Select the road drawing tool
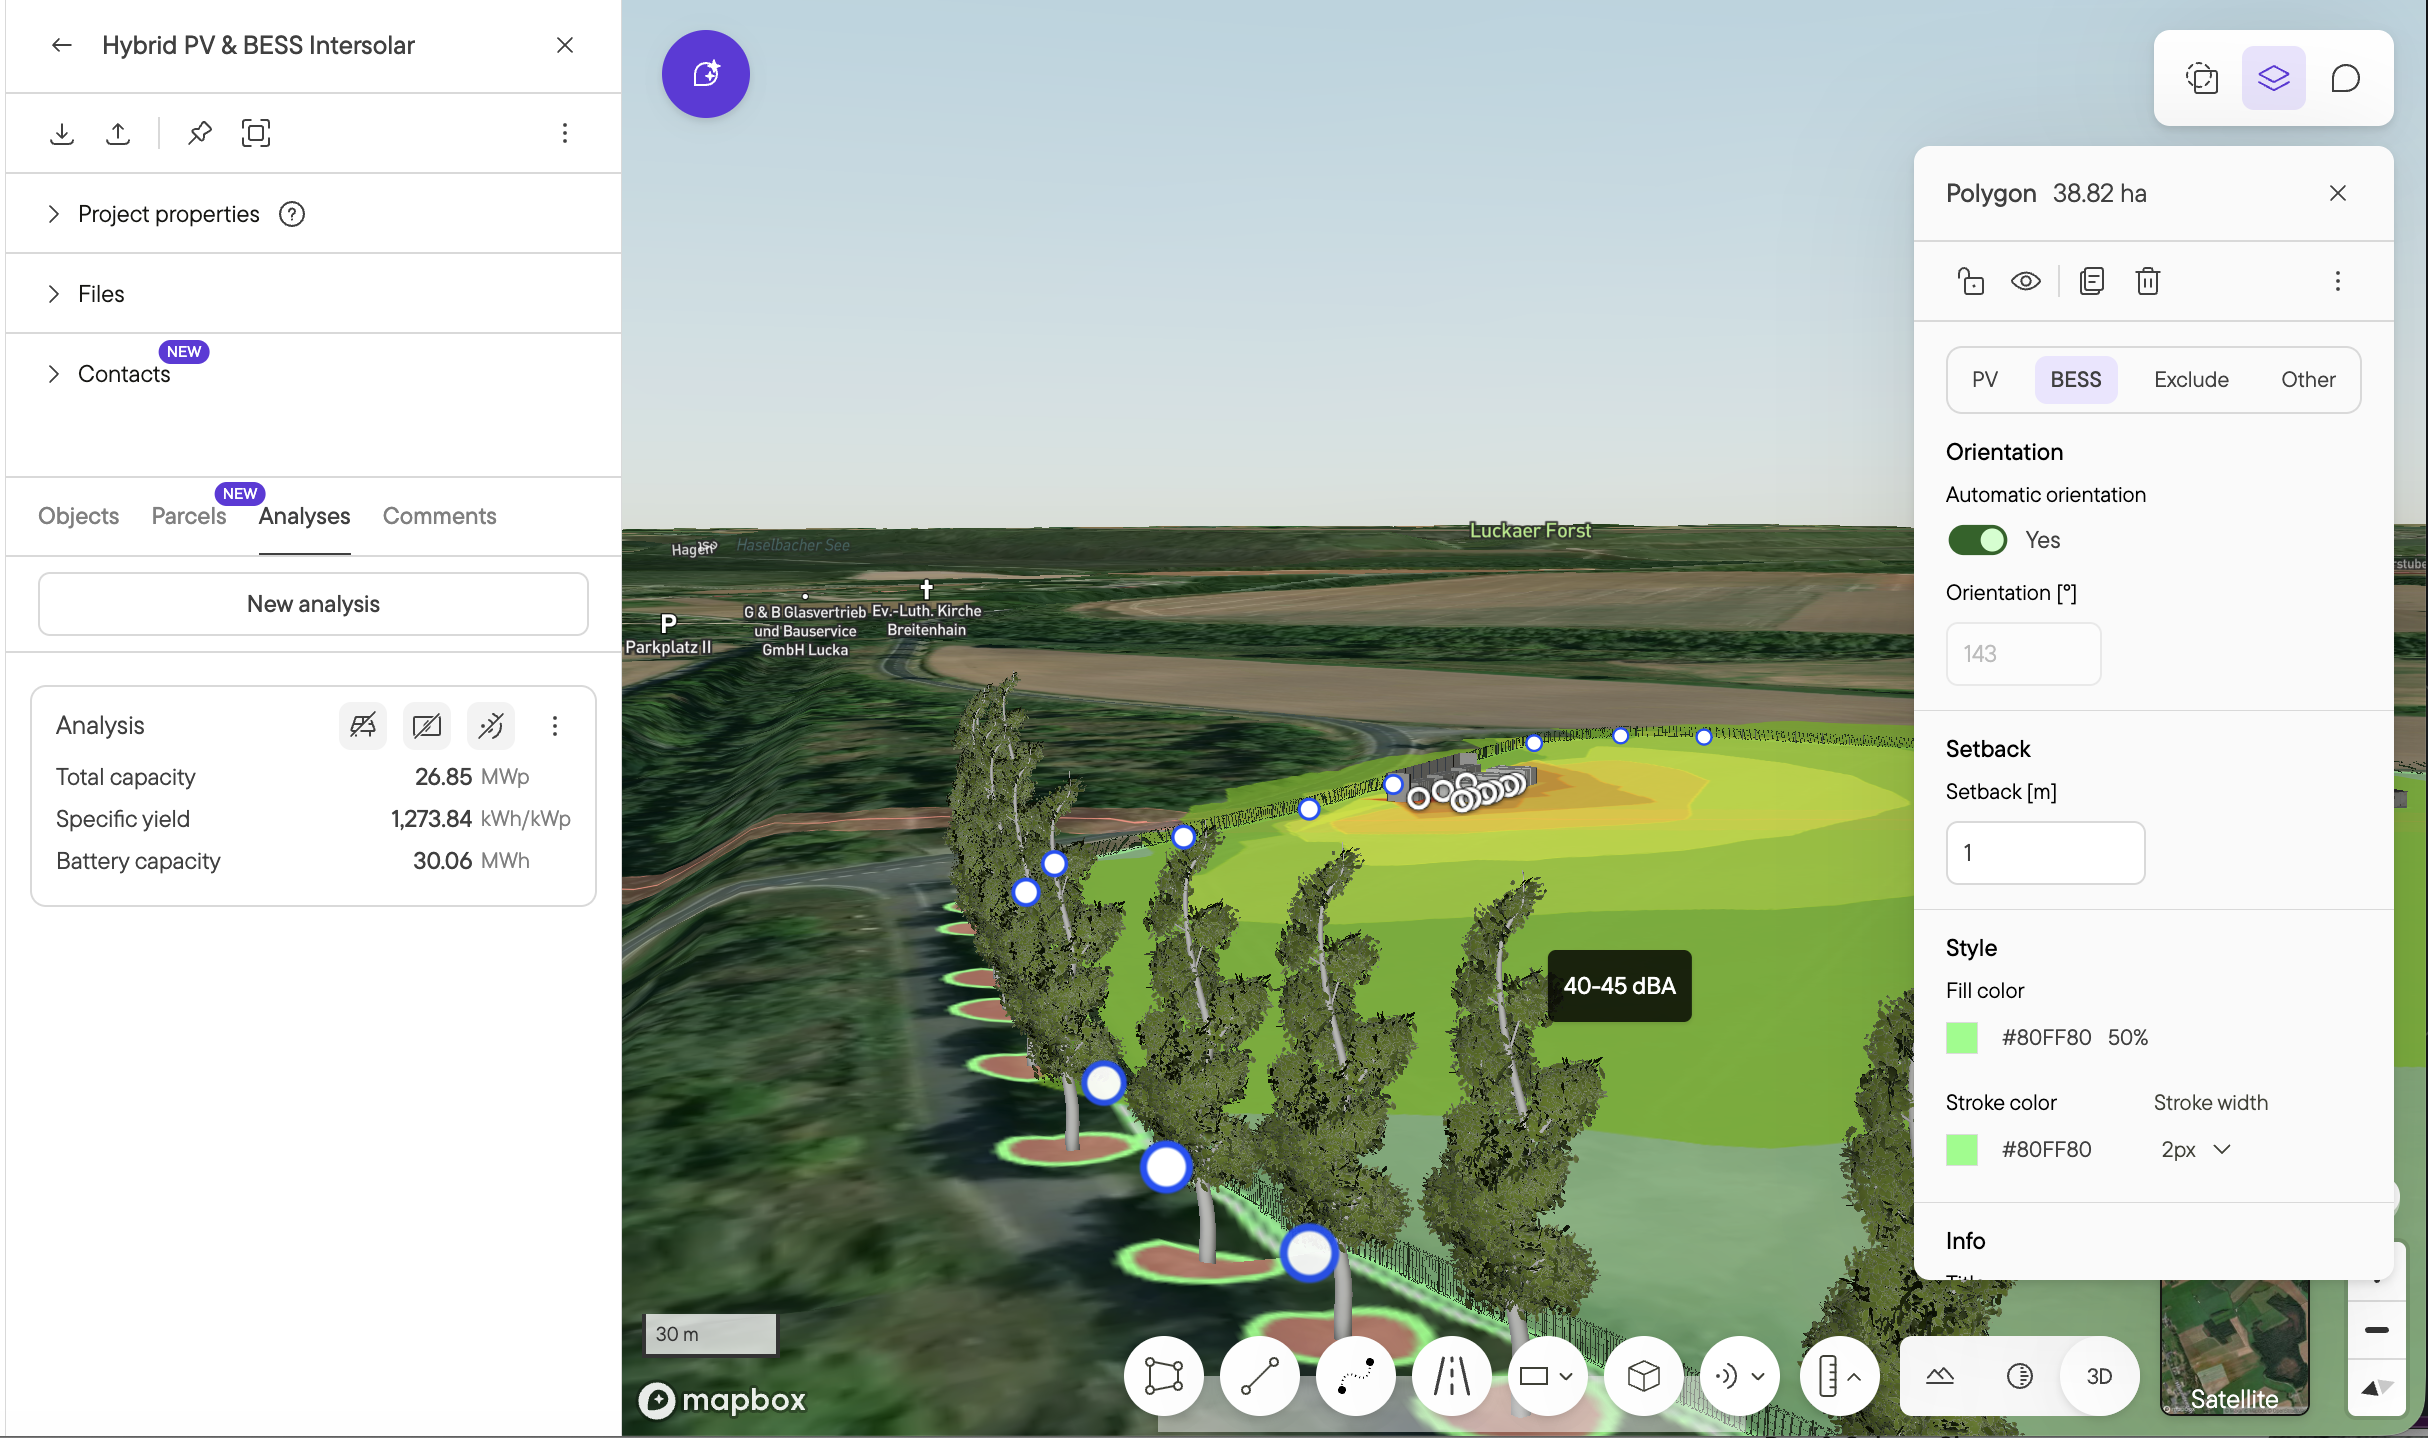This screenshot has width=2428, height=1438. (1452, 1376)
